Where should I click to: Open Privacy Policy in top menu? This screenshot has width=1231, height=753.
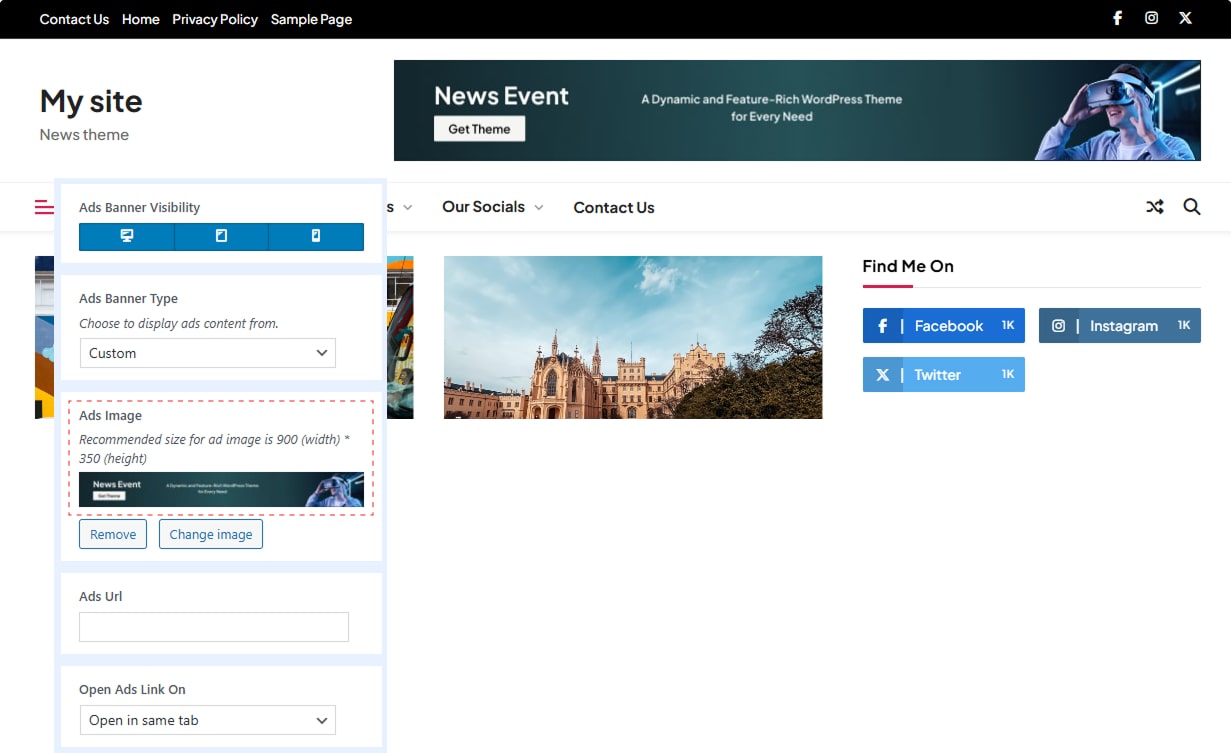pyautogui.click(x=215, y=19)
